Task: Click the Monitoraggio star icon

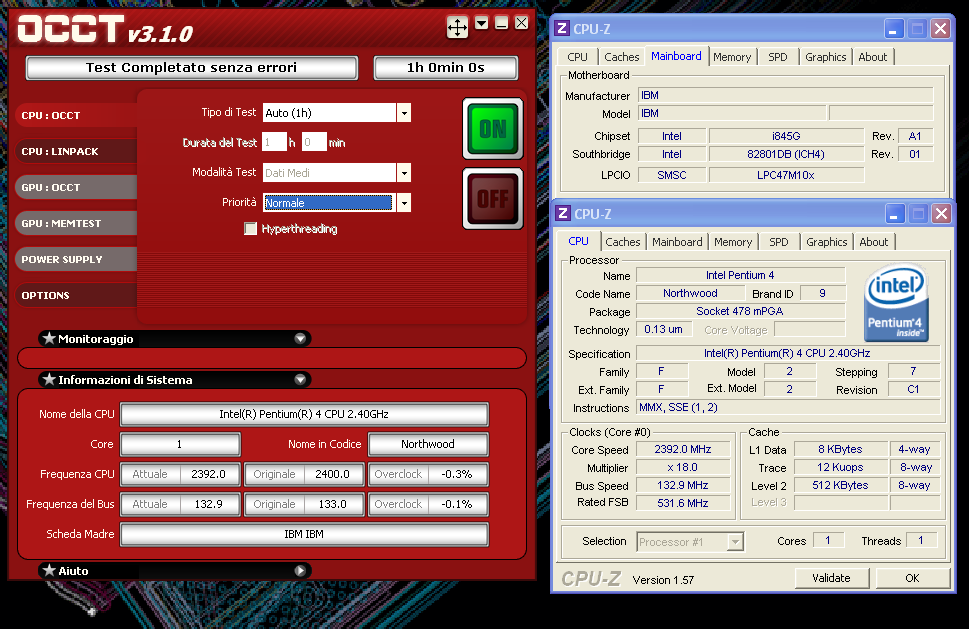Action: tap(49, 338)
